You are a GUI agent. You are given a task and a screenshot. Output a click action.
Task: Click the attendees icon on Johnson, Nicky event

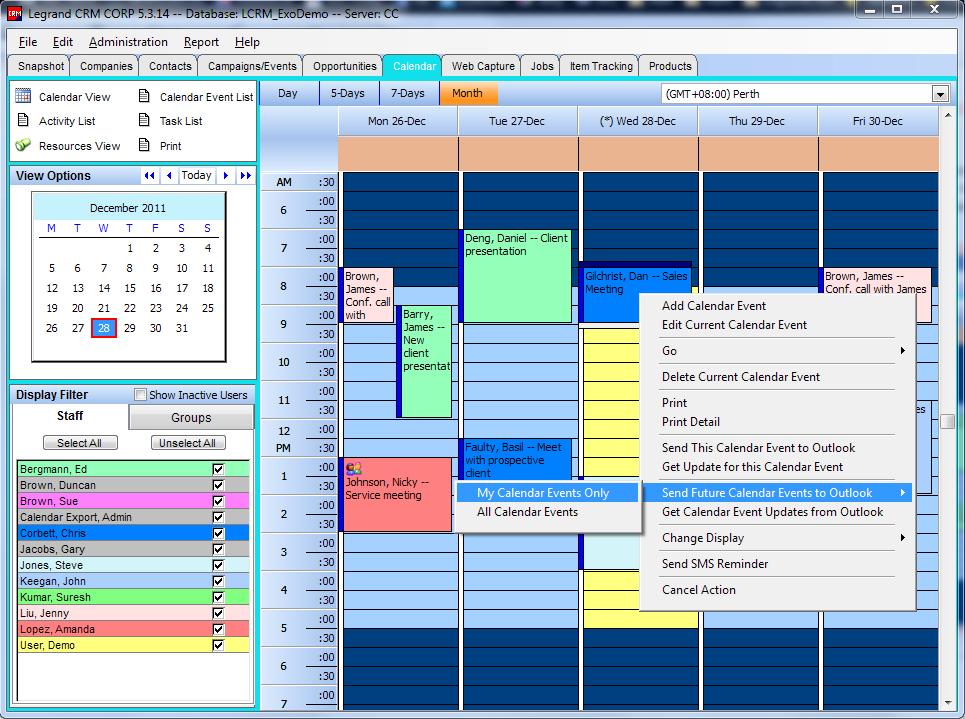353,468
